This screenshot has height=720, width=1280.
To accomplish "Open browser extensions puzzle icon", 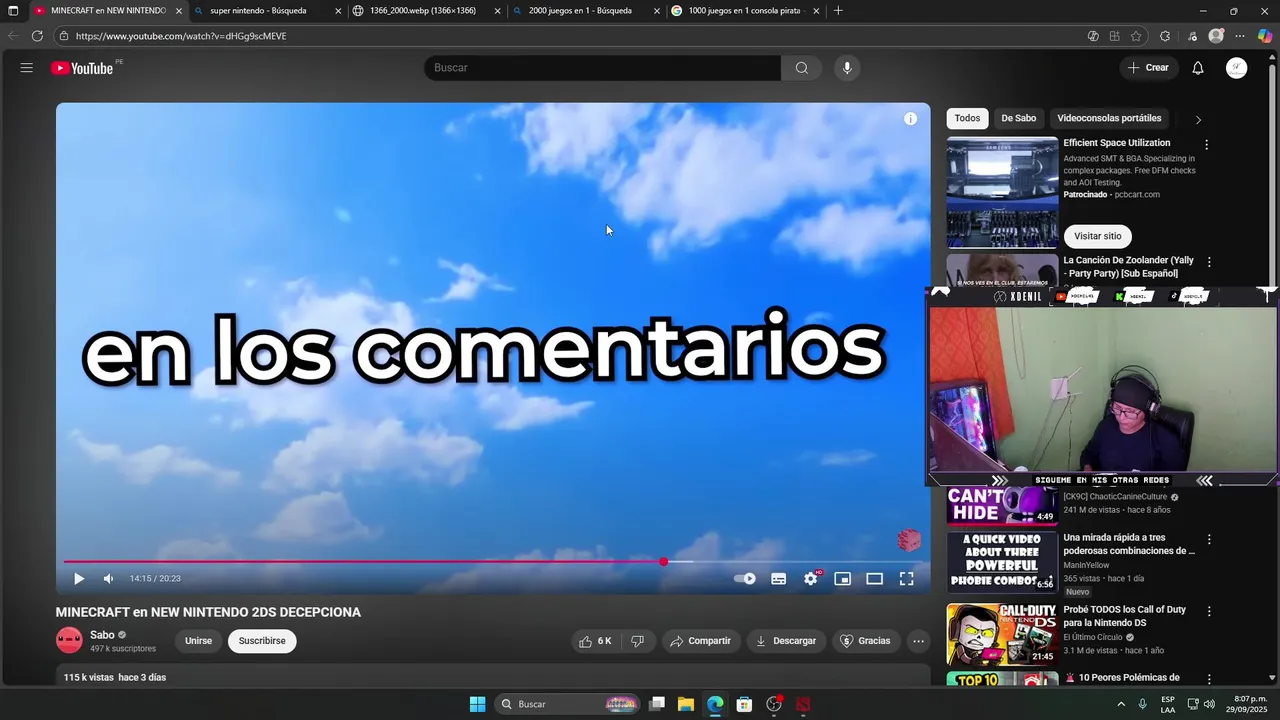I will [x=1165, y=36].
